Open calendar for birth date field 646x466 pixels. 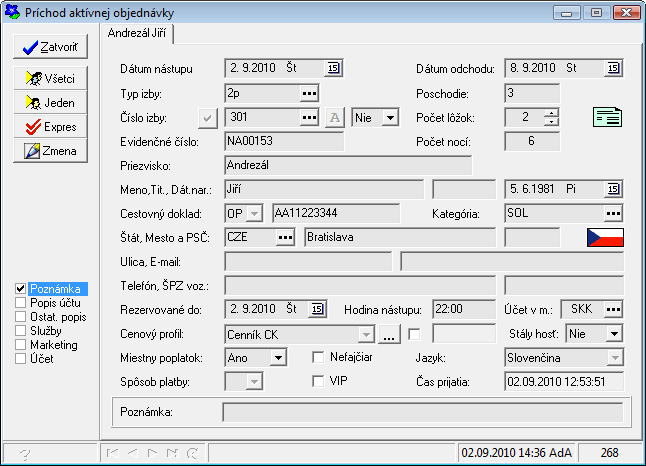(613, 188)
